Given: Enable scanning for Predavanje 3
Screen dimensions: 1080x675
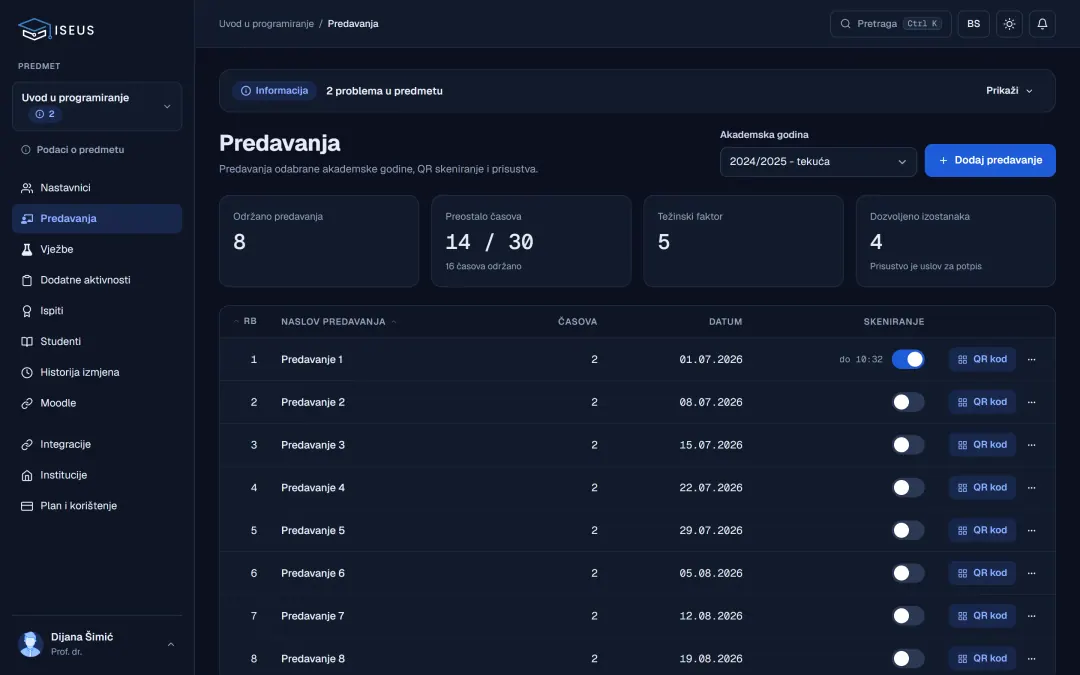Looking at the screenshot, I should pos(908,445).
